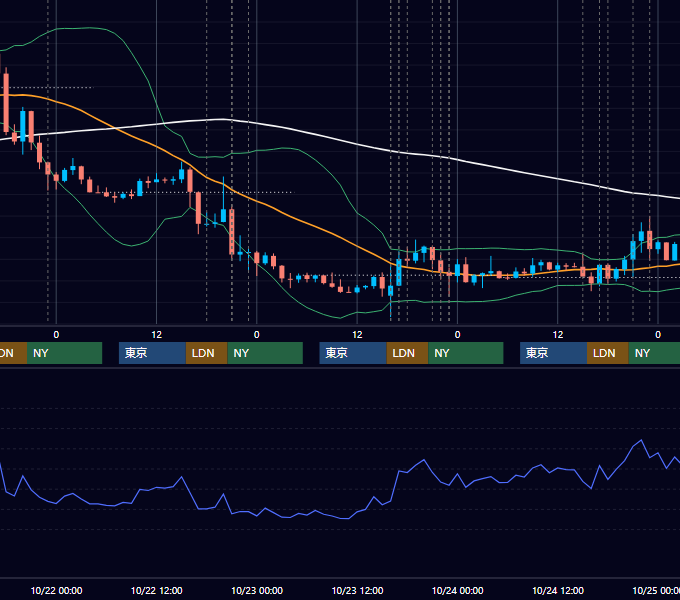
Task: Select NY session bar spanning 10/22 midnight
Action: (x=65, y=353)
